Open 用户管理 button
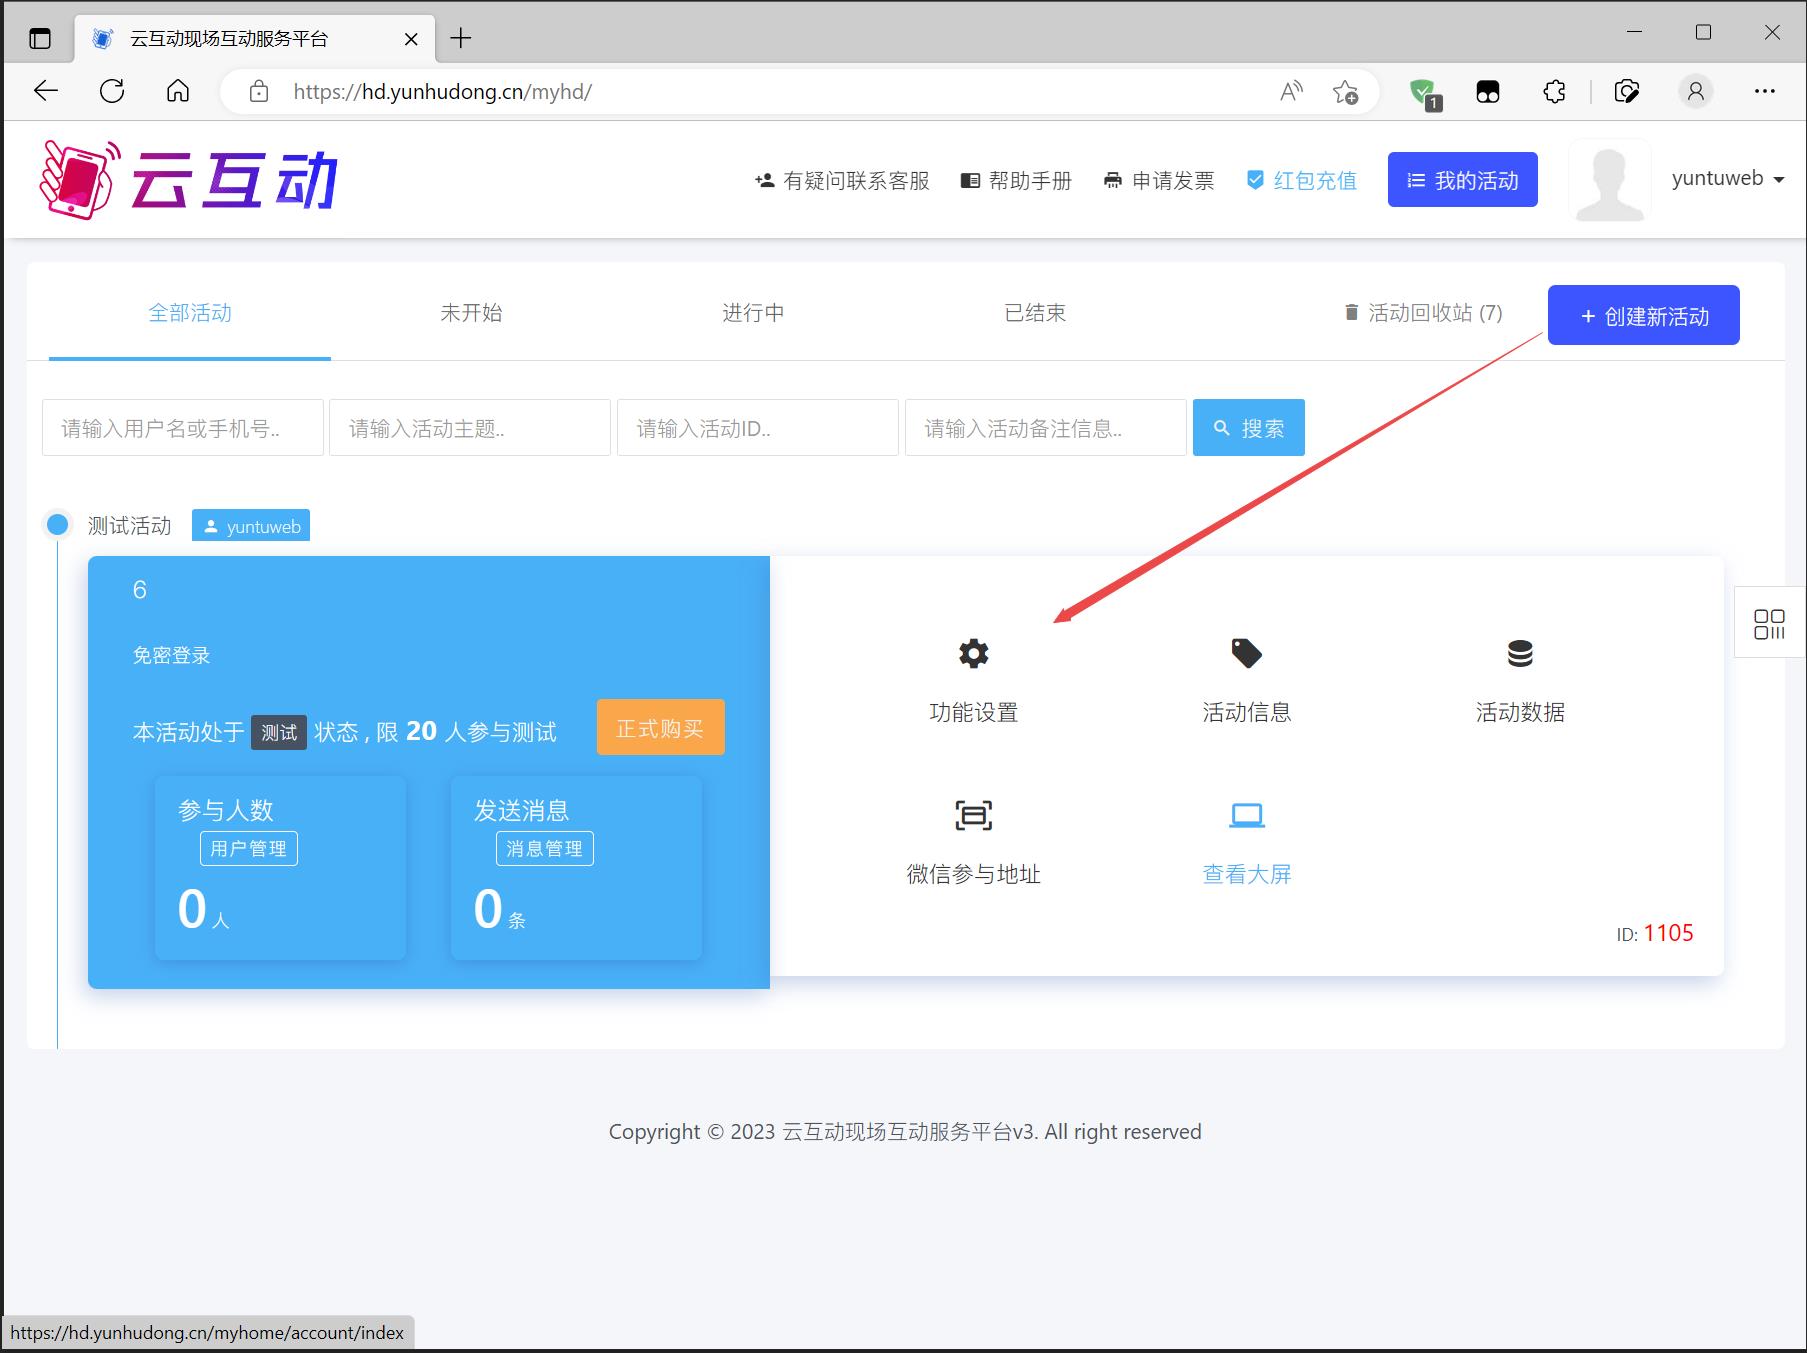The width and height of the screenshot is (1807, 1353). [248, 848]
